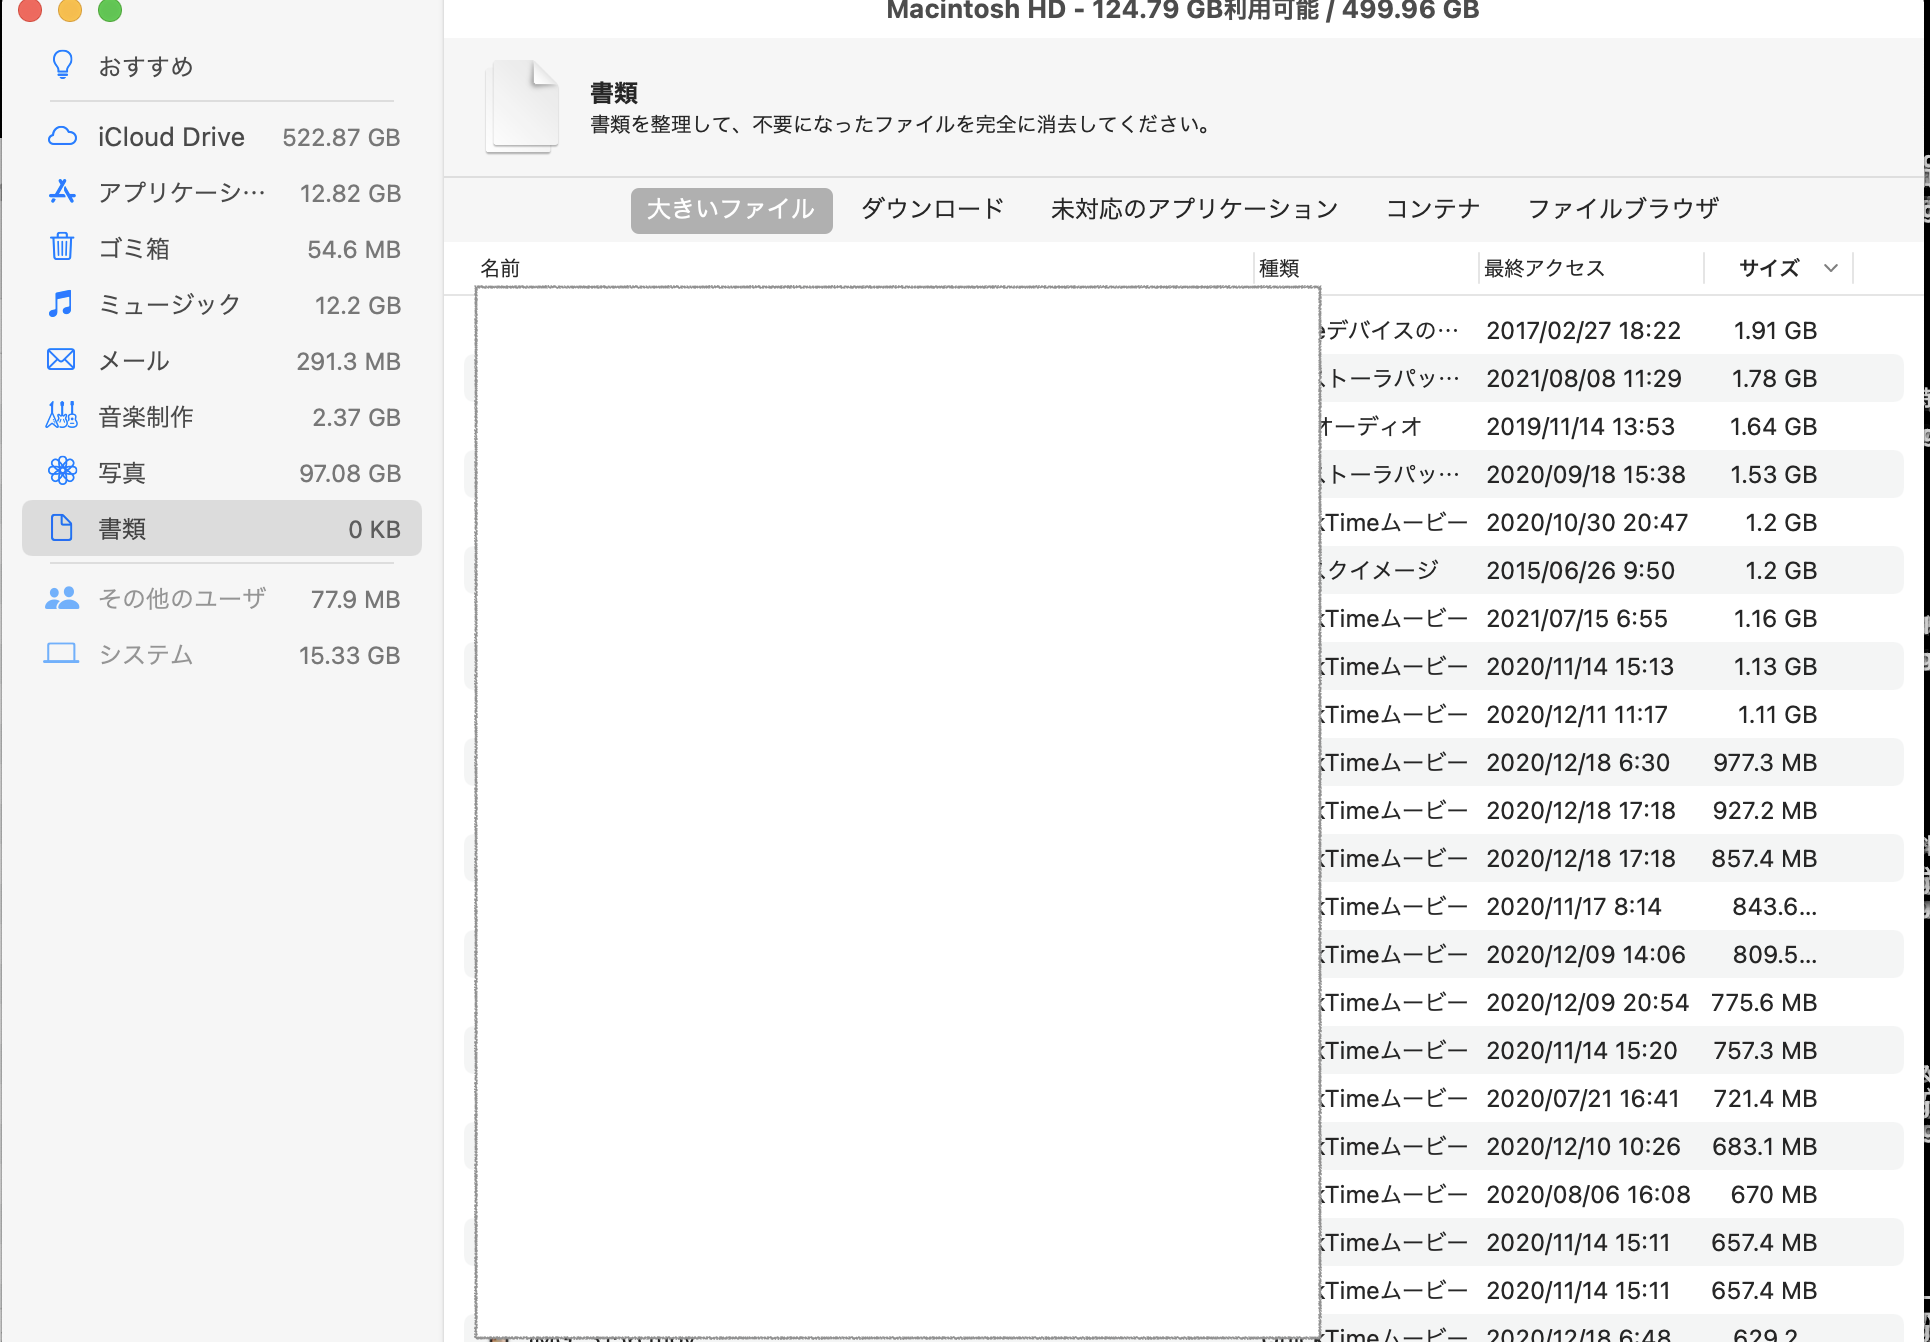This screenshot has width=1930, height=1342.
Task: Sort list by 最終アクセス column
Action: point(1544,268)
